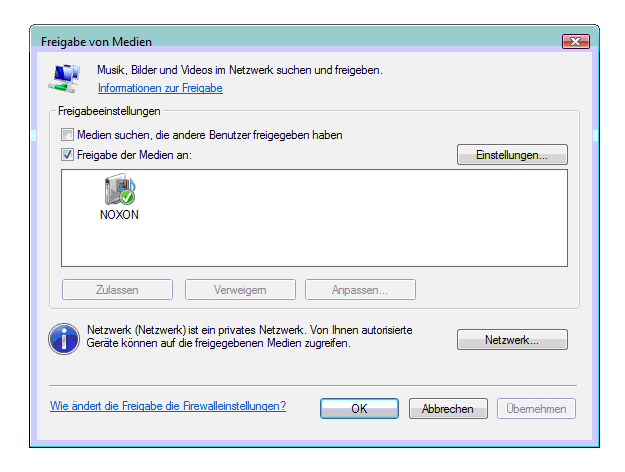625x472 pixels.
Task: Cancel using the Abbrechen button
Action: (447, 409)
